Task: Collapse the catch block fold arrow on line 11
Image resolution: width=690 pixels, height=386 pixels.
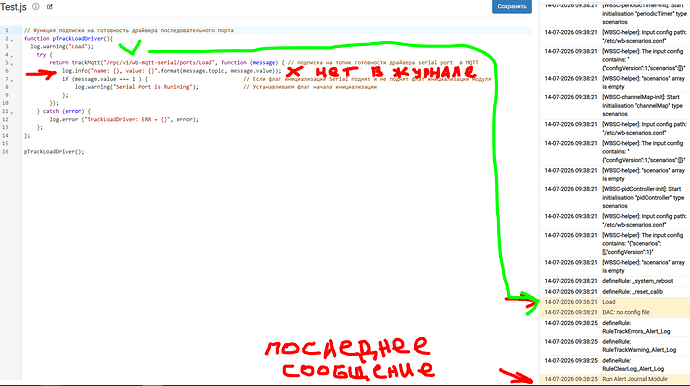Action: (12, 112)
